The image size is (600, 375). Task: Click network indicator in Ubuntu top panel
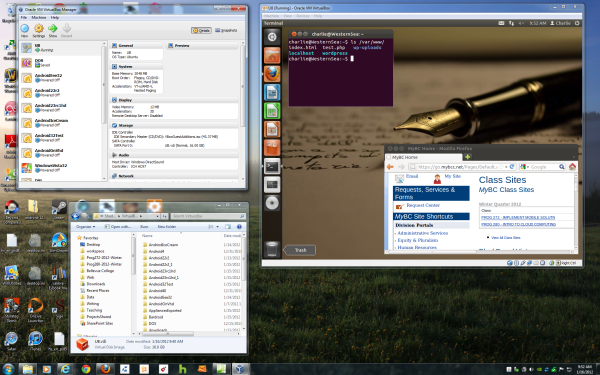511,23
